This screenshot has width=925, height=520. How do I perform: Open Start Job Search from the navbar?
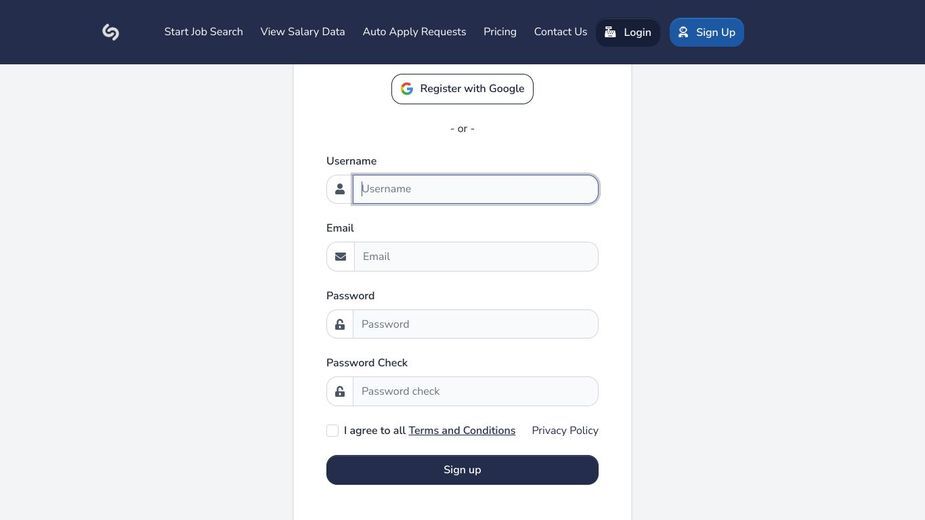point(204,32)
